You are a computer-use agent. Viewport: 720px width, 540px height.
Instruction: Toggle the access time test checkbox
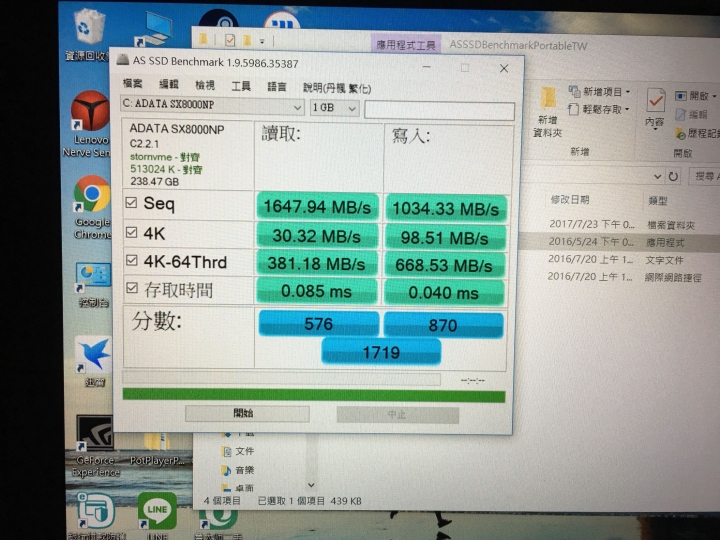[x=132, y=288]
